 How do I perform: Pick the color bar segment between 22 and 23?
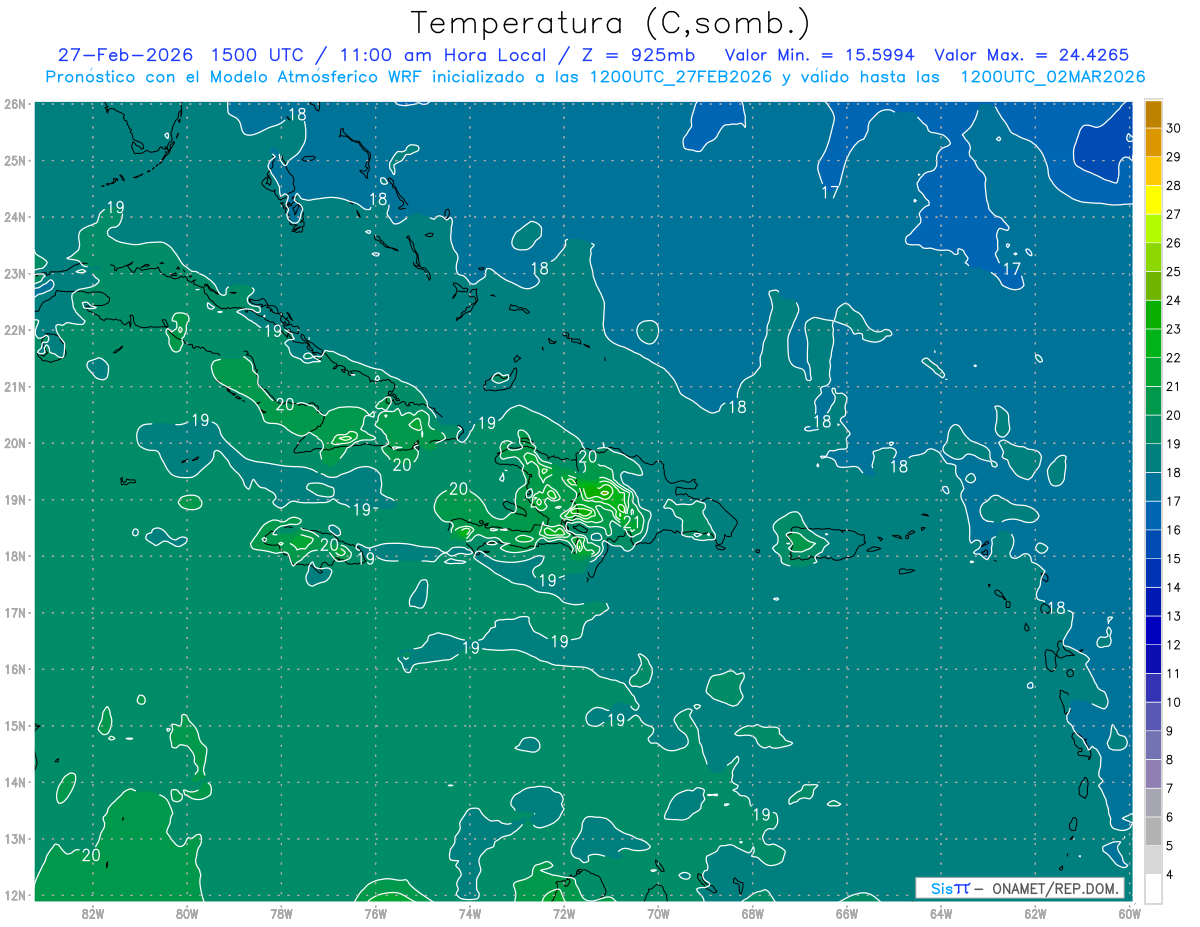[1153, 344]
